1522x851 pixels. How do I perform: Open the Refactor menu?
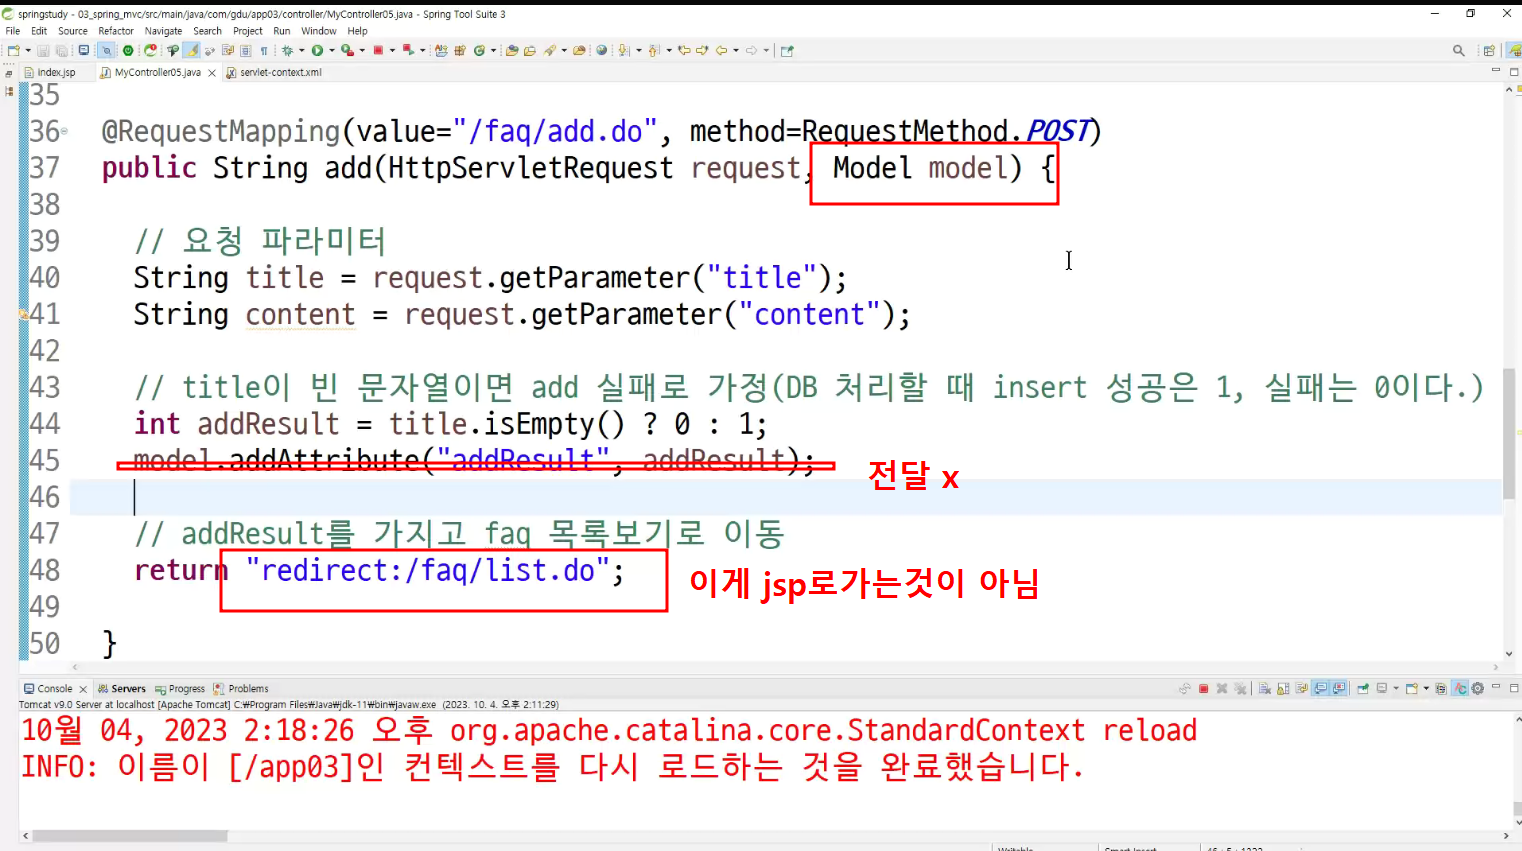pos(116,31)
